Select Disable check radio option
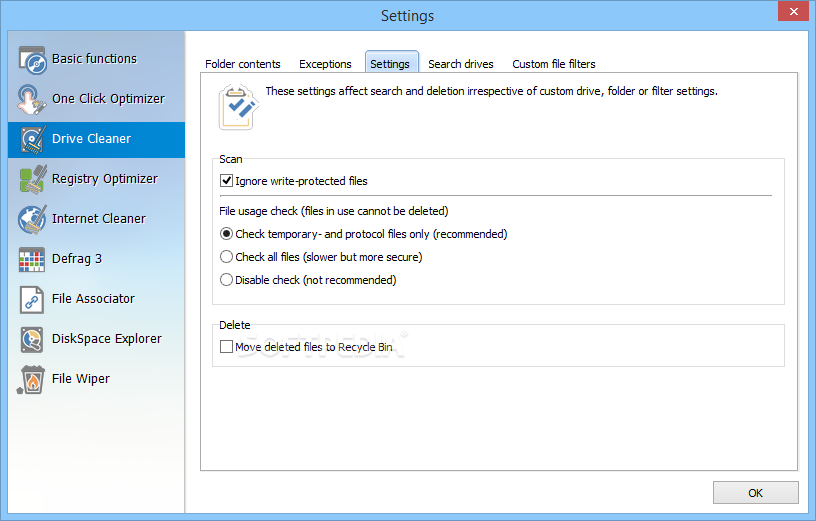The image size is (816, 521). coord(226,279)
